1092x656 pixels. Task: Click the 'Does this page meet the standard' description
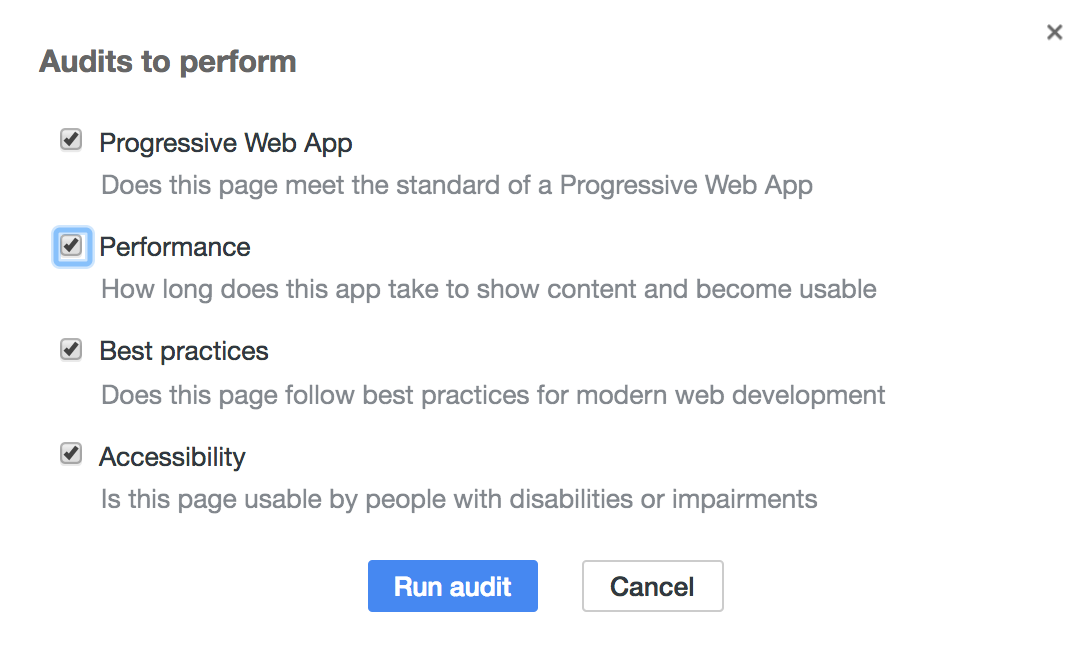point(457,186)
